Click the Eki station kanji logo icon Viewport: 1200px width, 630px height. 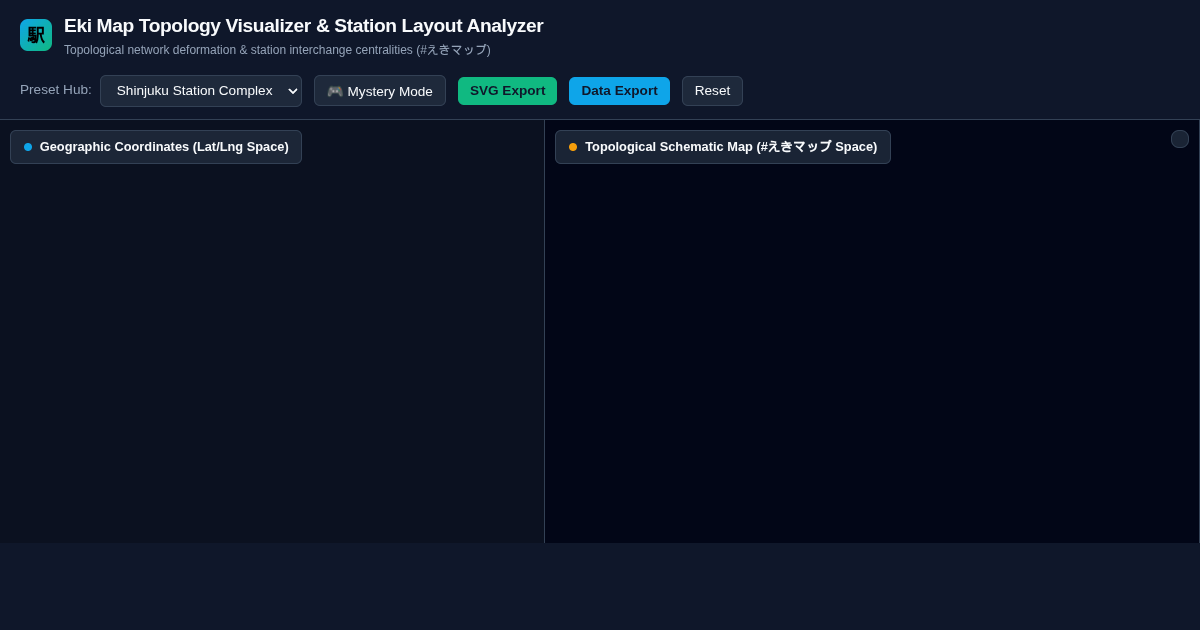36,35
